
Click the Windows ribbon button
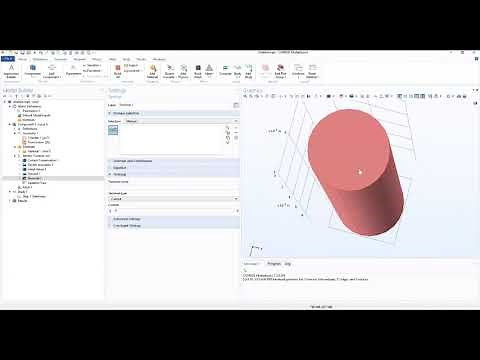click(298, 71)
